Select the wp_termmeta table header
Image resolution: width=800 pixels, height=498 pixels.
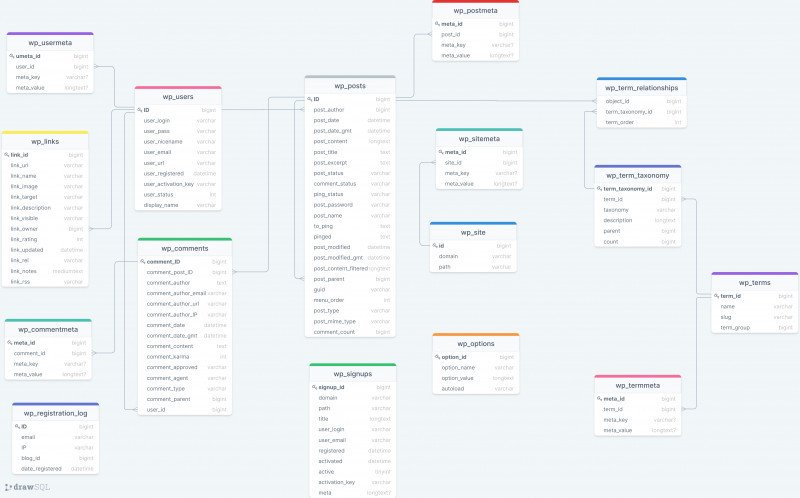[x=638, y=386]
